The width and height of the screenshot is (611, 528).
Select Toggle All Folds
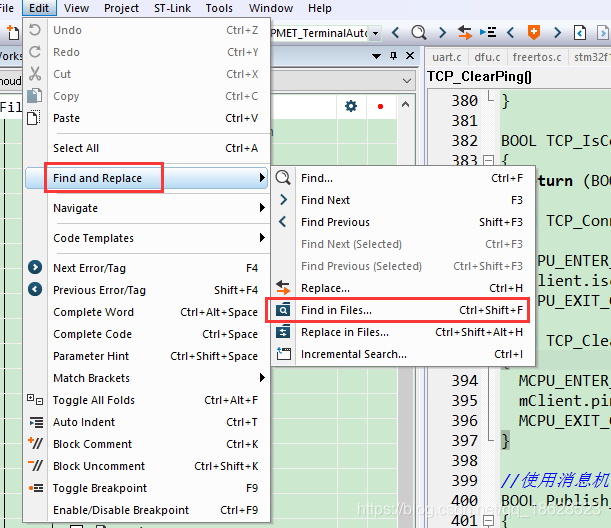tap(146, 400)
